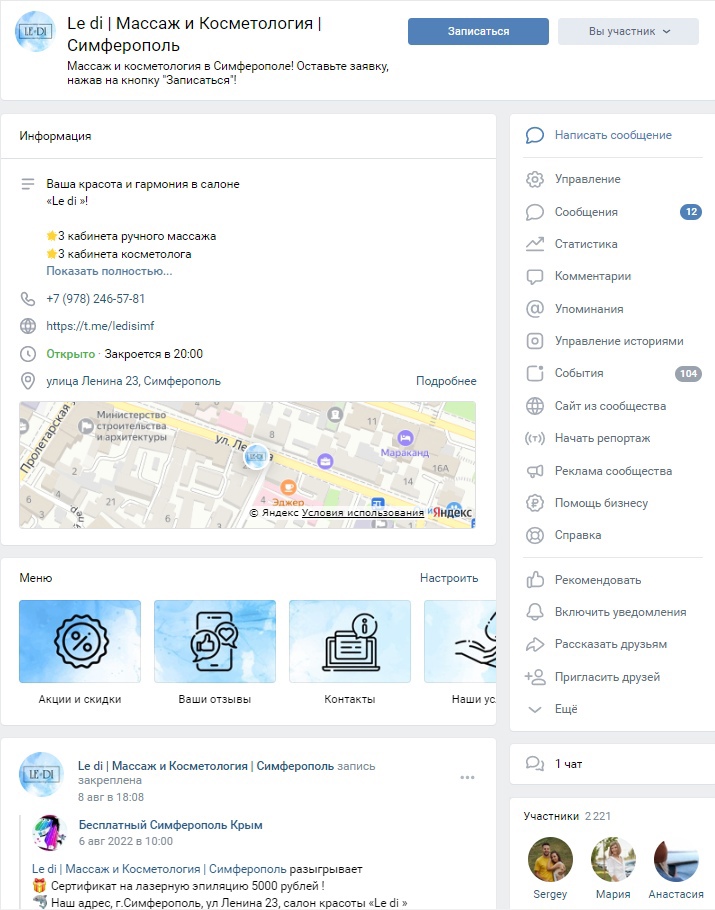The image size is (715, 910).
Task: Open the Статистика chart icon
Action: (x=535, y=244)
